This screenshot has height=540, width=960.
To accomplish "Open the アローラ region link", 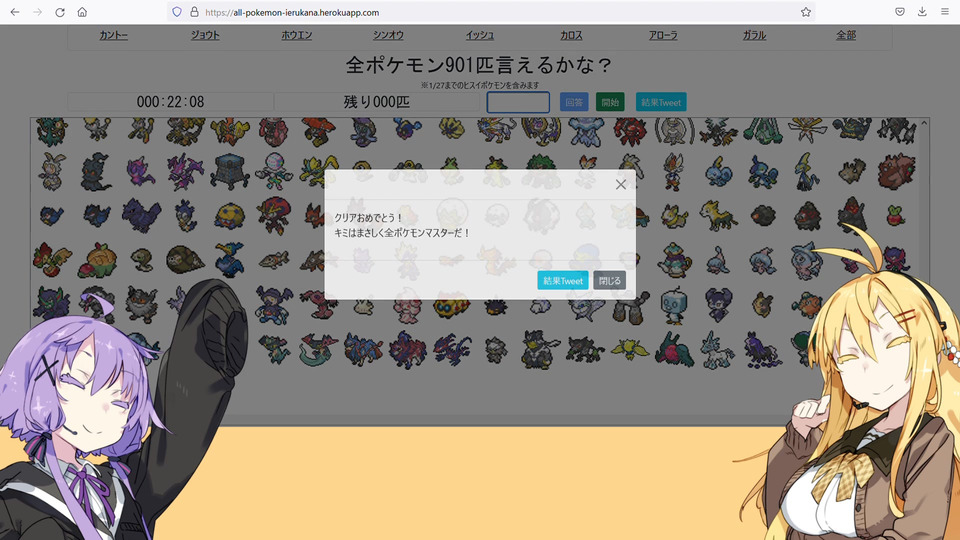I will pyautogui.click(x=663, y=36).
